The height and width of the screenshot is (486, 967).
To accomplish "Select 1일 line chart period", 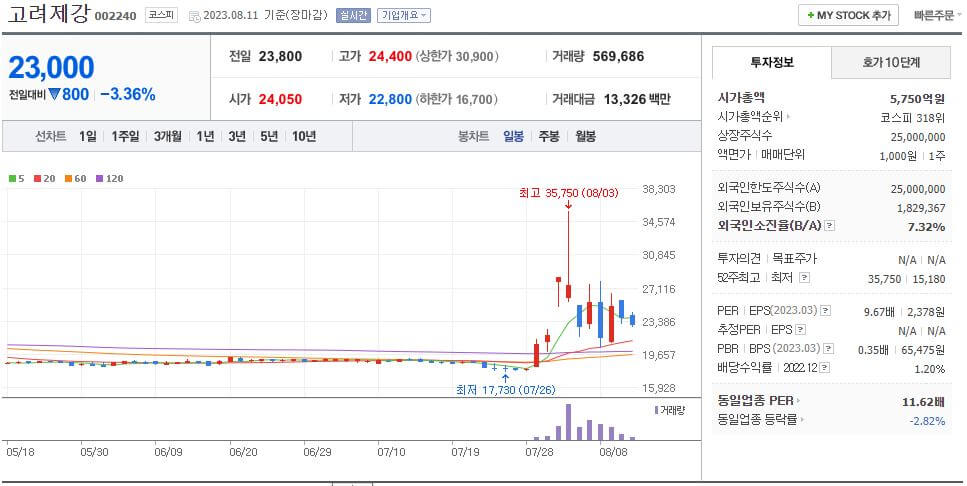I will pyautogui.click(x=88, y=136).
